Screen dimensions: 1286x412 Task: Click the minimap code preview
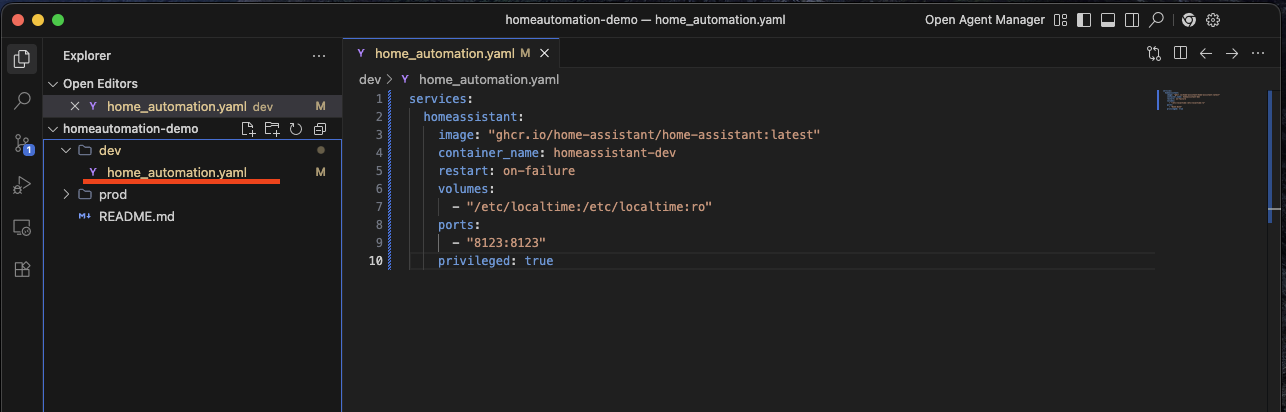pyautogui.click(x=1192, y=100)
